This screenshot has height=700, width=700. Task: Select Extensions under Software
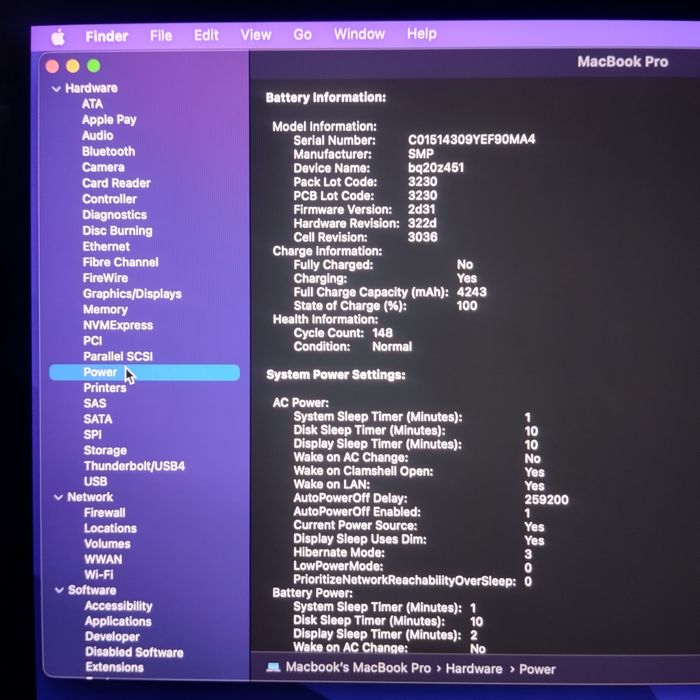pyautogui.click(x=115, y=667)
